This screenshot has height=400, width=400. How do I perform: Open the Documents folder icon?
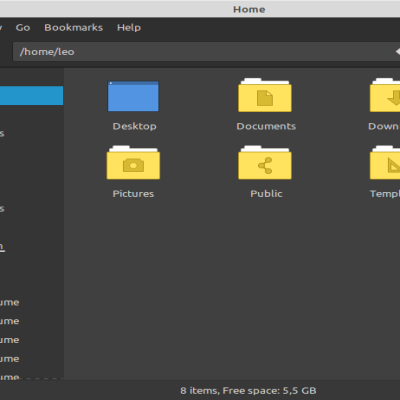[265, 95]
